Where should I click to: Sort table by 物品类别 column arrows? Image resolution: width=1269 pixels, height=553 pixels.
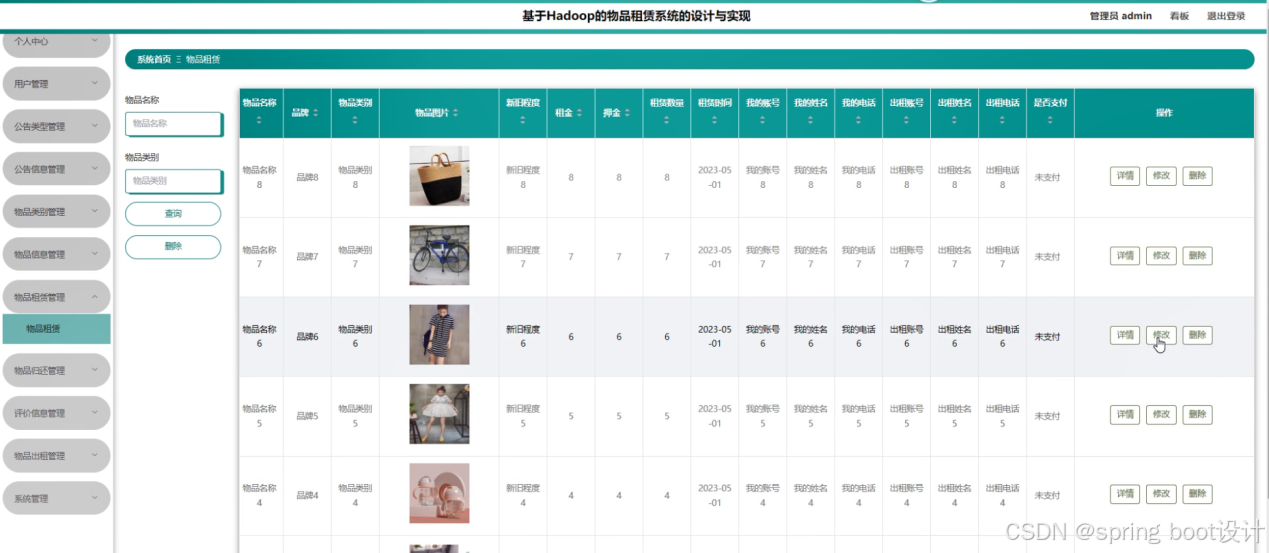pyautogui.click(x=355, y=120)
